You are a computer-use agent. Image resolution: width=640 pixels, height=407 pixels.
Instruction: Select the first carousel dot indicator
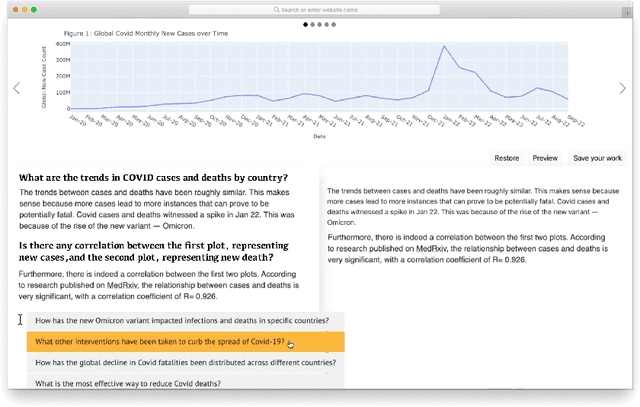(x=306, y=23)
